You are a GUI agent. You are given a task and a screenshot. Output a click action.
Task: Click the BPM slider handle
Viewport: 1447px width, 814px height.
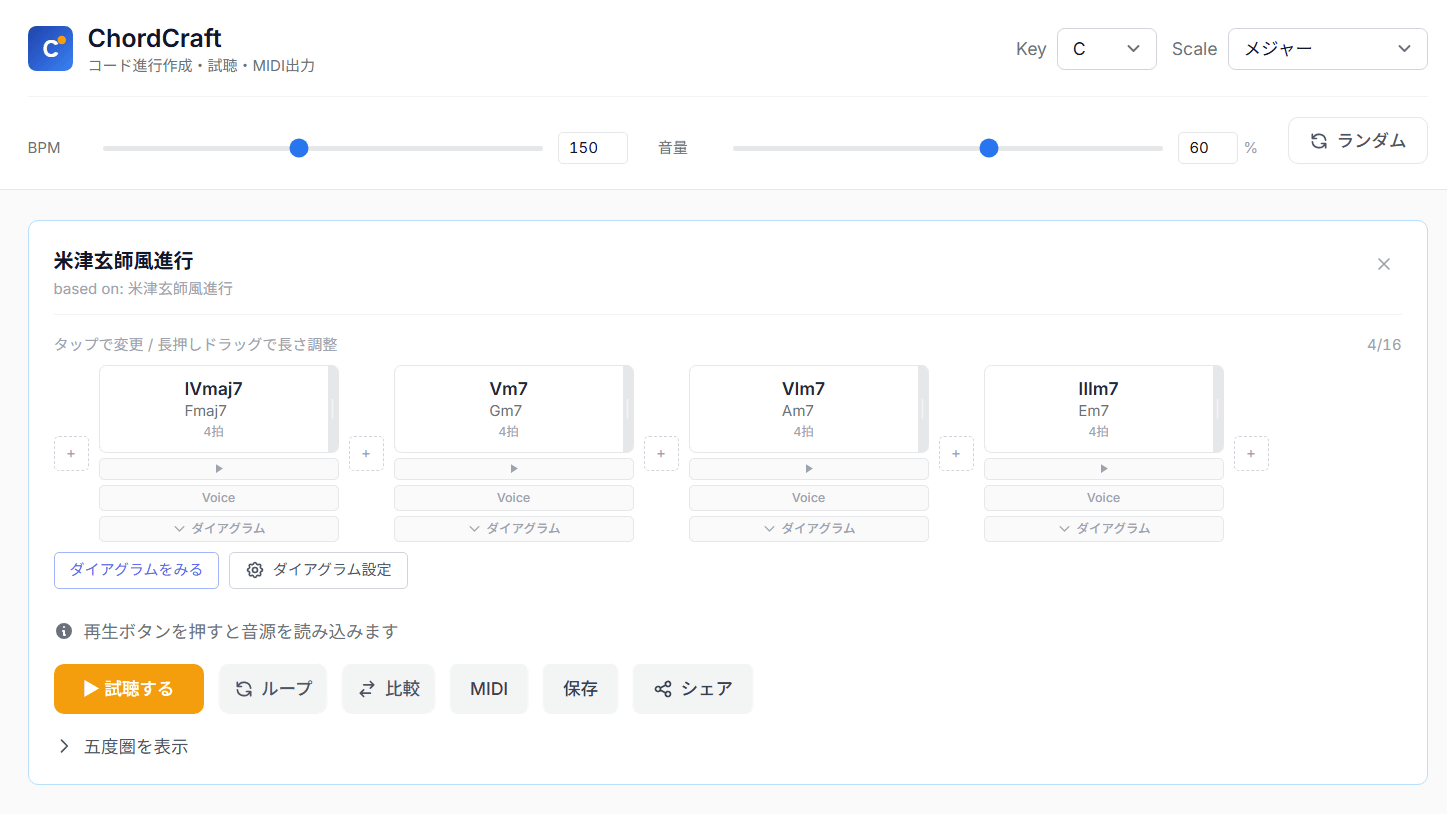pos(299,148)
